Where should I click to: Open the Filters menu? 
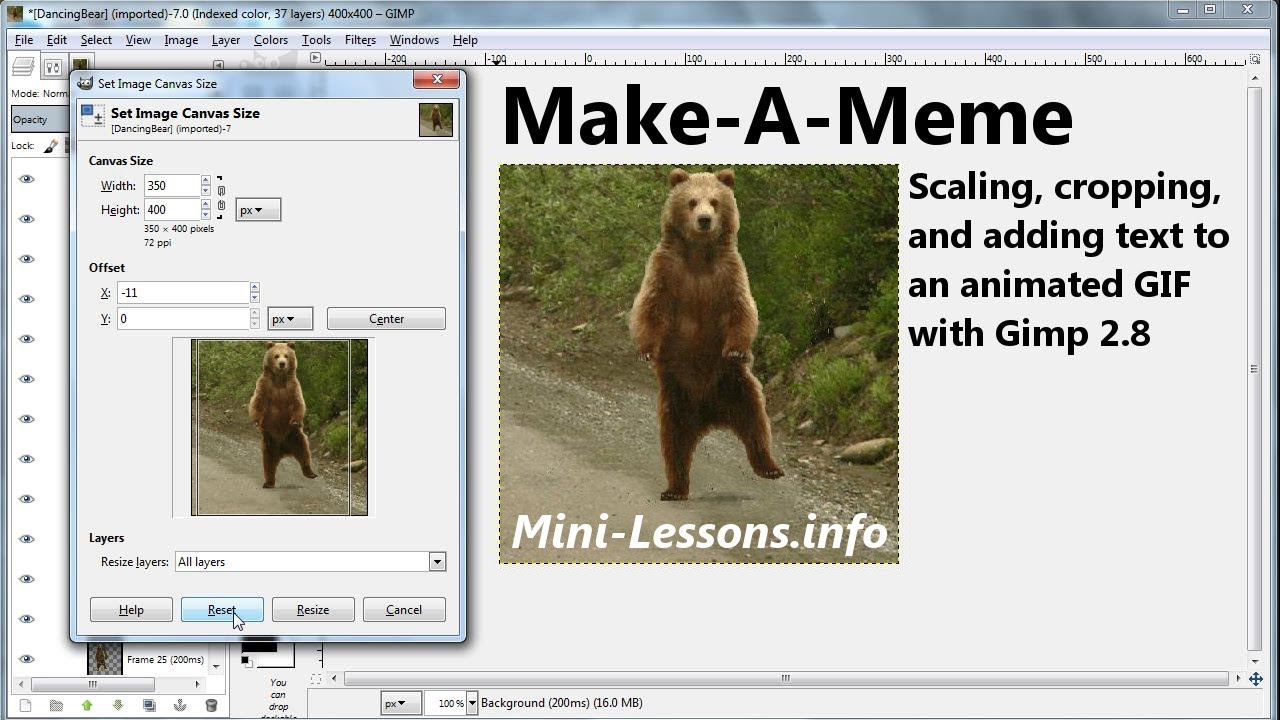click(x=360, y=40)
